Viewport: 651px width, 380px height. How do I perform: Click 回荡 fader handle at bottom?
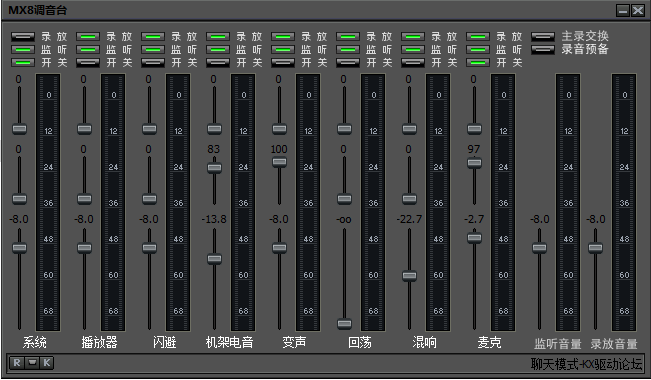[x=344, y=324]
